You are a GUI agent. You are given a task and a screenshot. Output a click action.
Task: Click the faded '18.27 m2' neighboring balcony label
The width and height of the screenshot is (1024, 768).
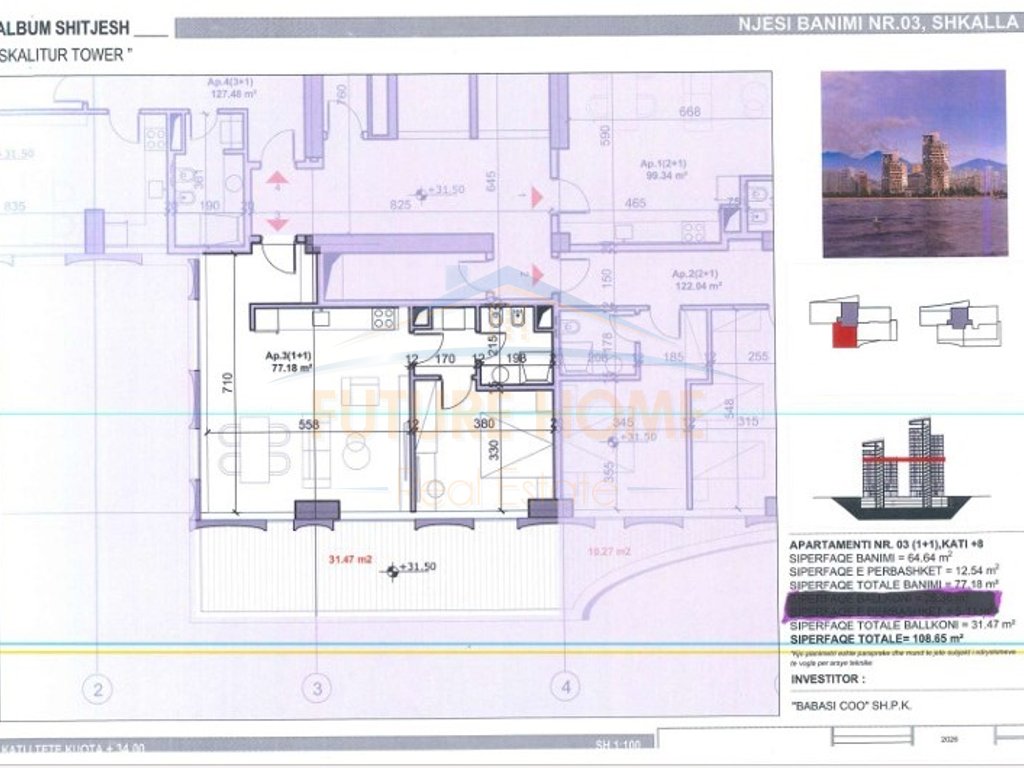coord(609,551)
